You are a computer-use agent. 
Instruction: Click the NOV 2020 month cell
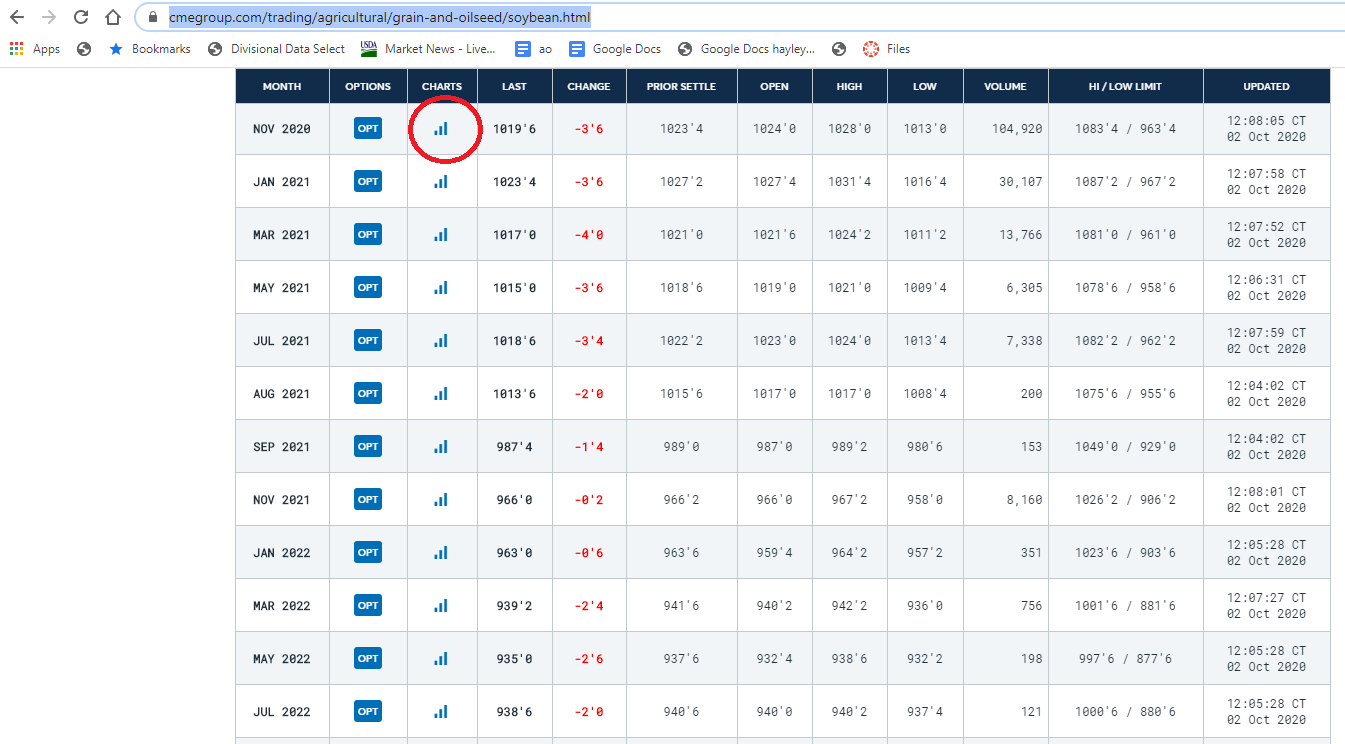click(282, 129)
